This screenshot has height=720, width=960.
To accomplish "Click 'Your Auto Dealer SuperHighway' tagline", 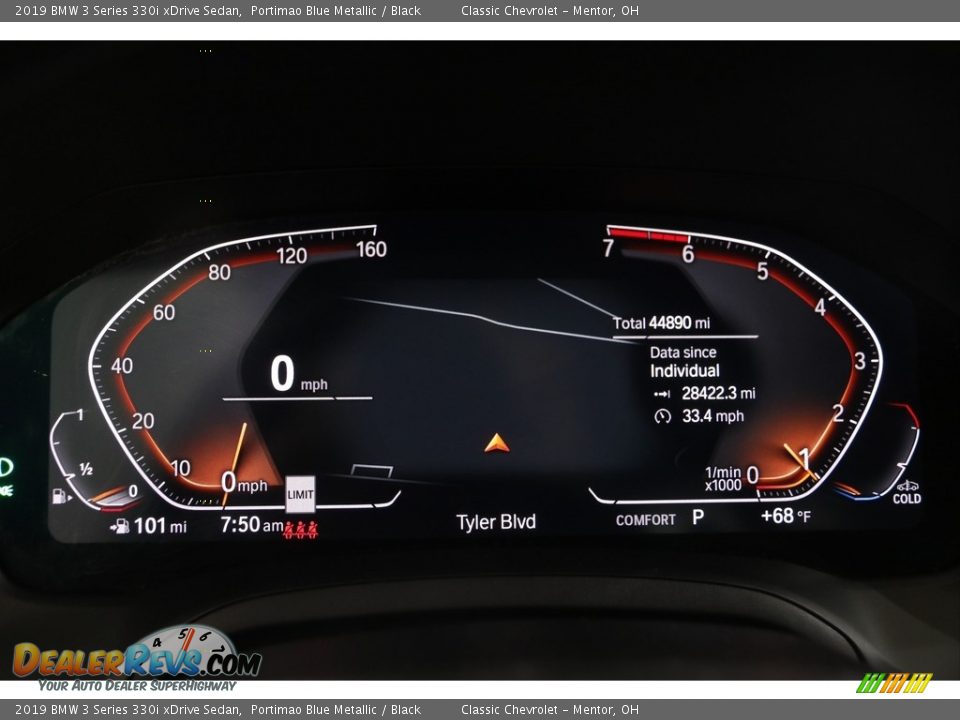I will [137, 686].
